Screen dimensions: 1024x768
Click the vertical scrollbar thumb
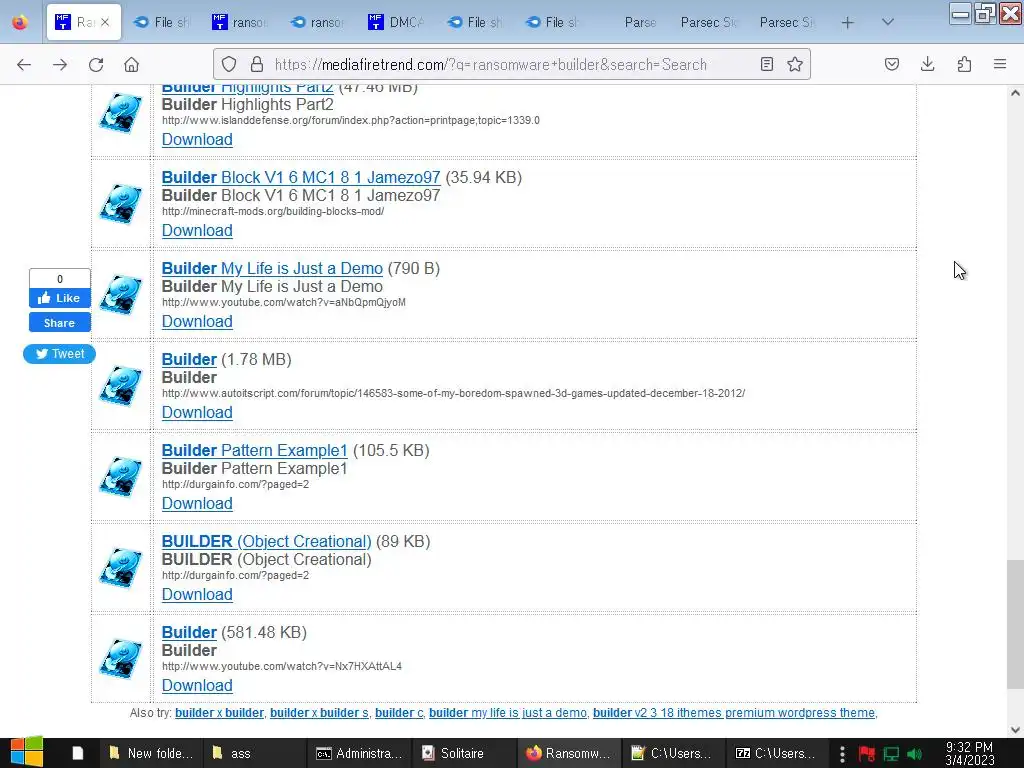tap(1015, 625)
